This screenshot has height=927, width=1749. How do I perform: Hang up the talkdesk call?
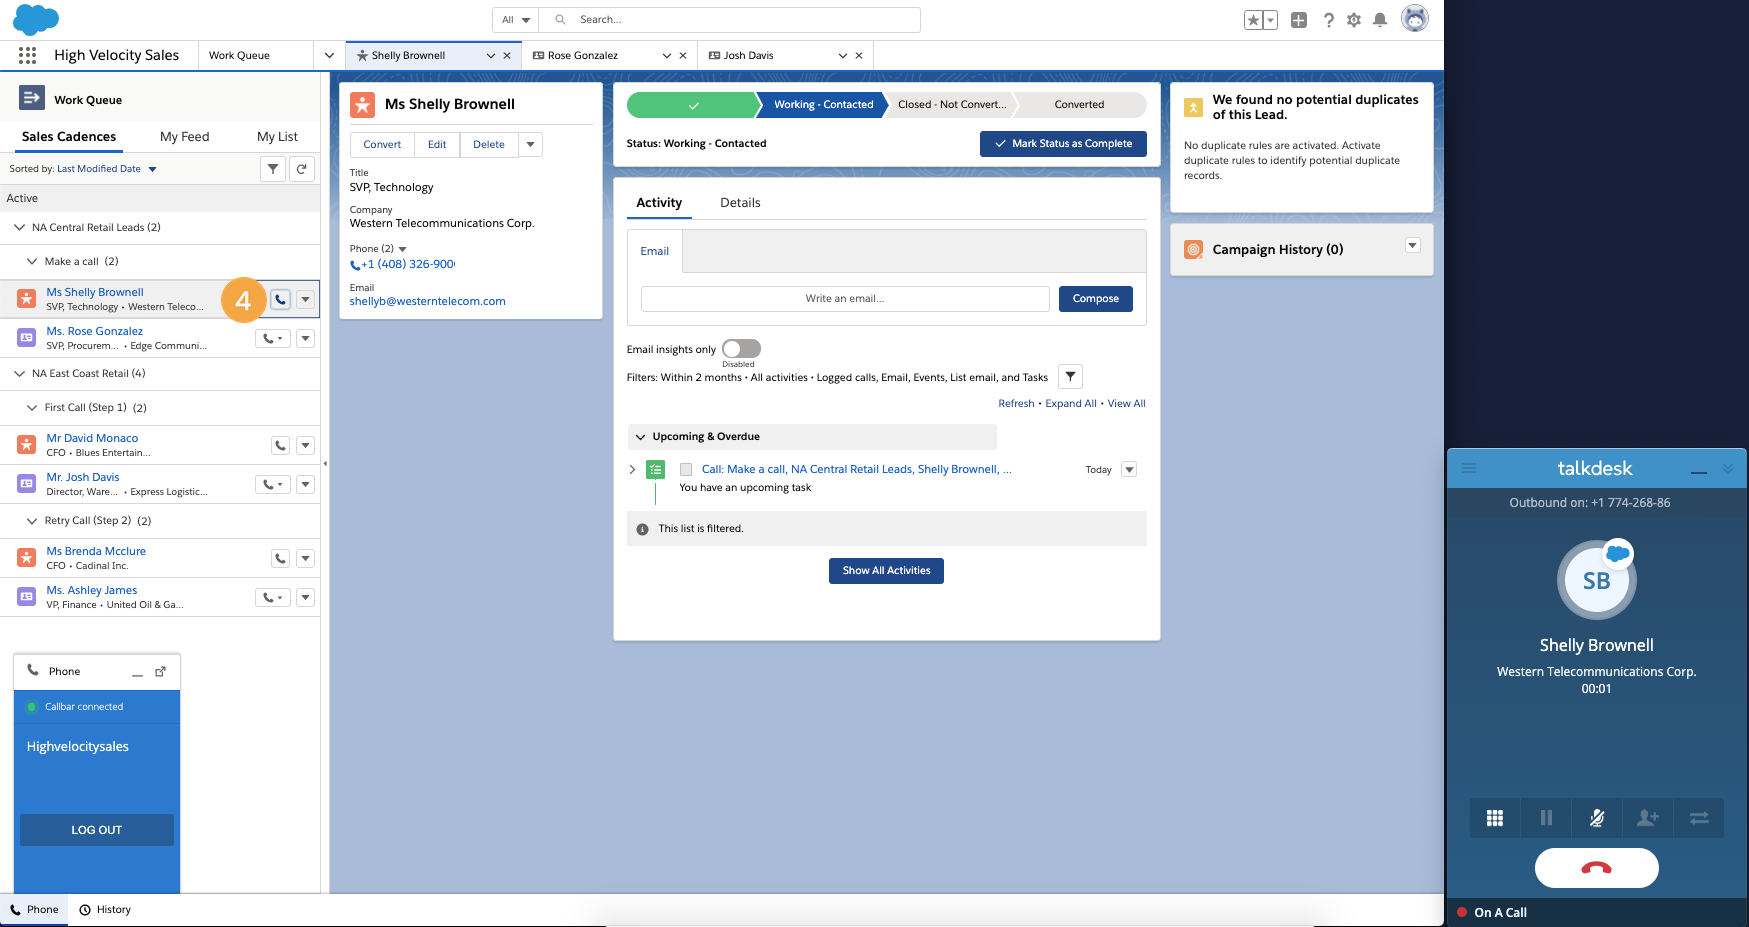point(1597,868)
